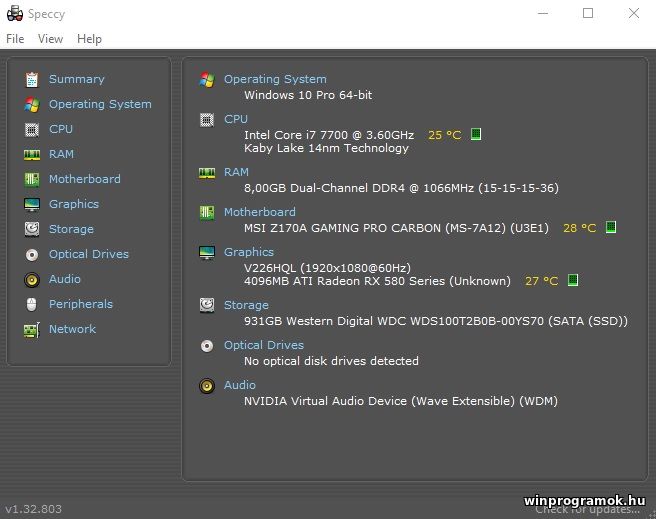Click the green motherboard temperature indicator
This screenshot has height=519, width=656.
611,227
